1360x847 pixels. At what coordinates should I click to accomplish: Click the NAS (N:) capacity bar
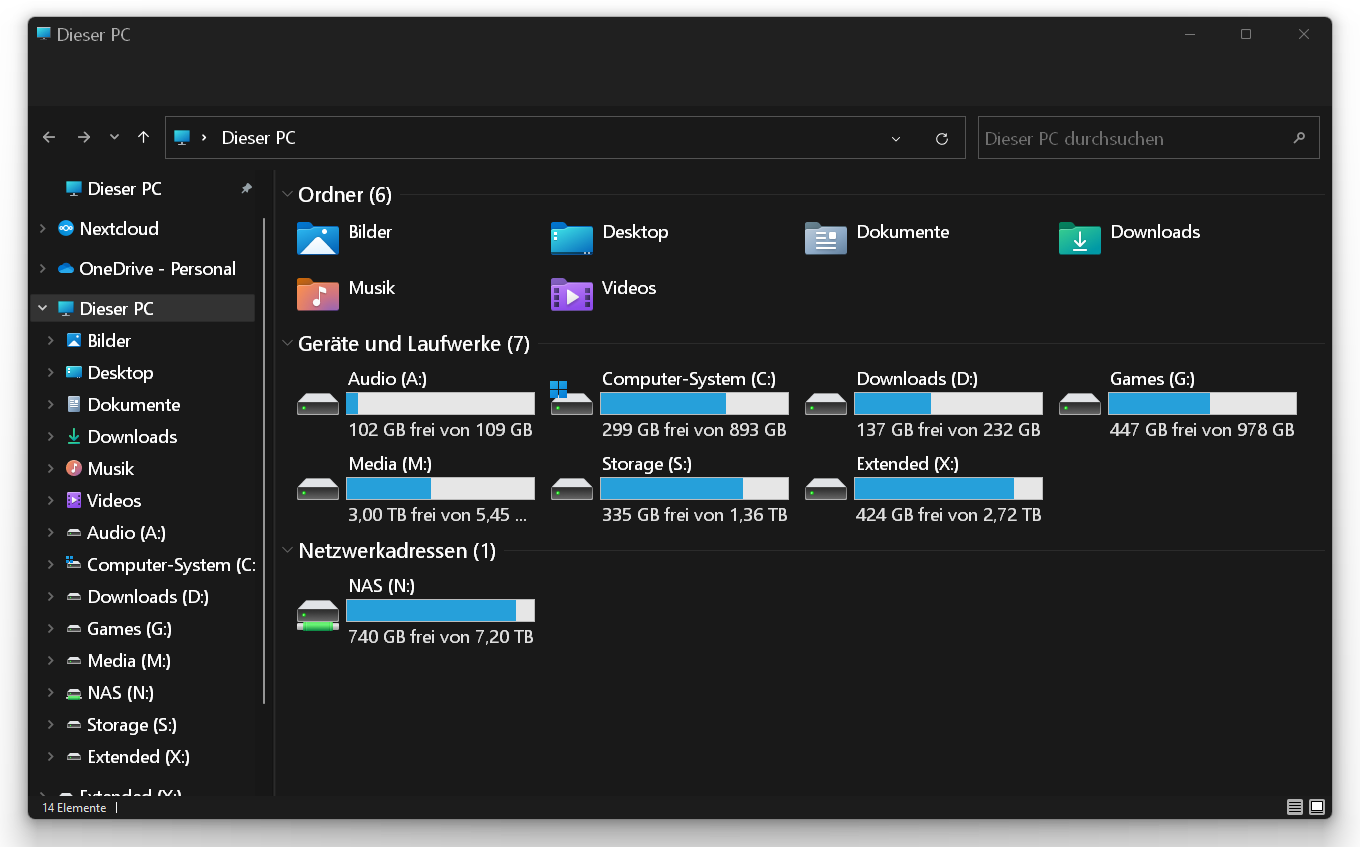click(x=440, y=611)
